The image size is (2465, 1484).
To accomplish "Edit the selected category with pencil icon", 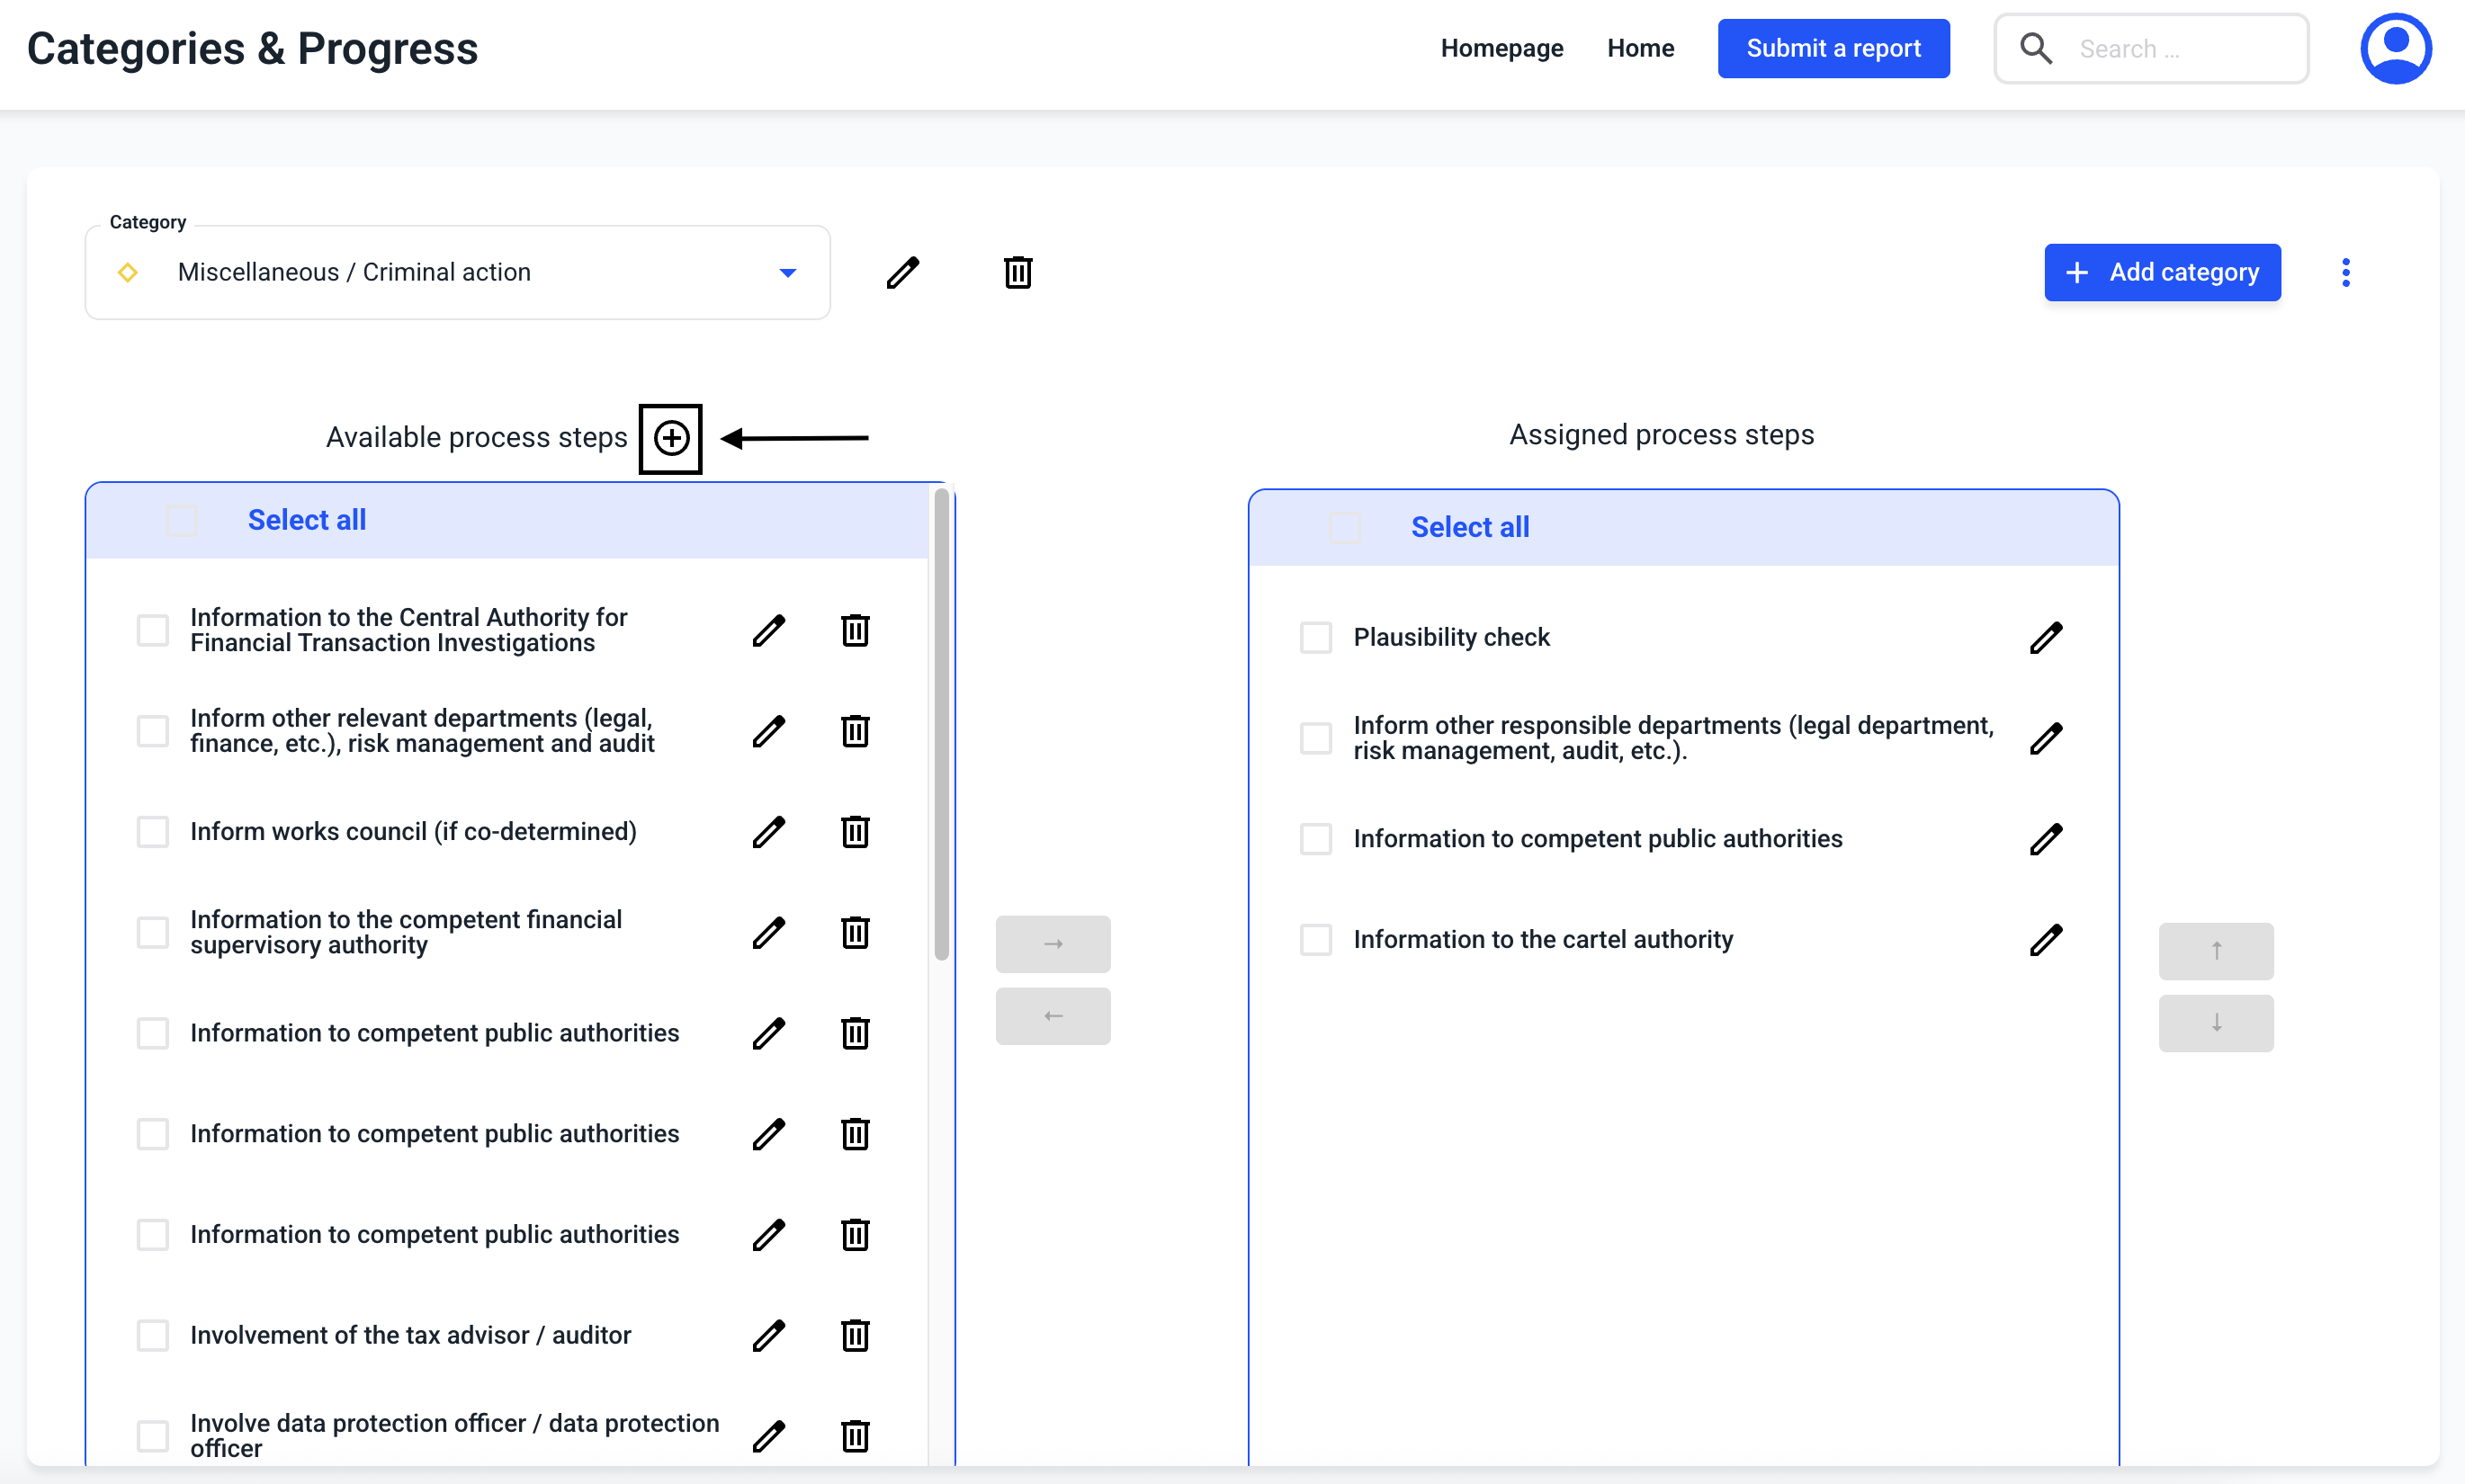I will point(902,272).
